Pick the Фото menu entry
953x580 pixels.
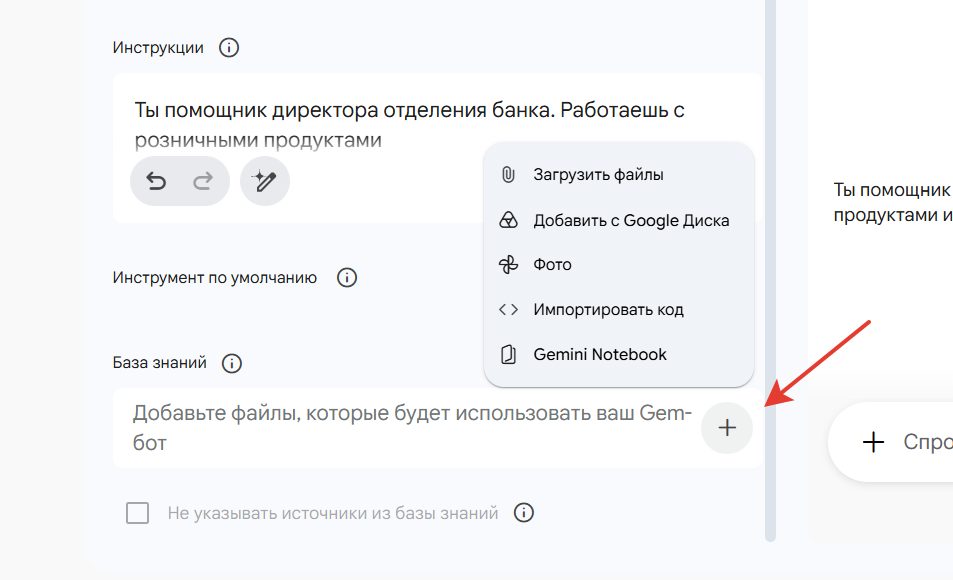pyautogui.click(x=619, y=264)
